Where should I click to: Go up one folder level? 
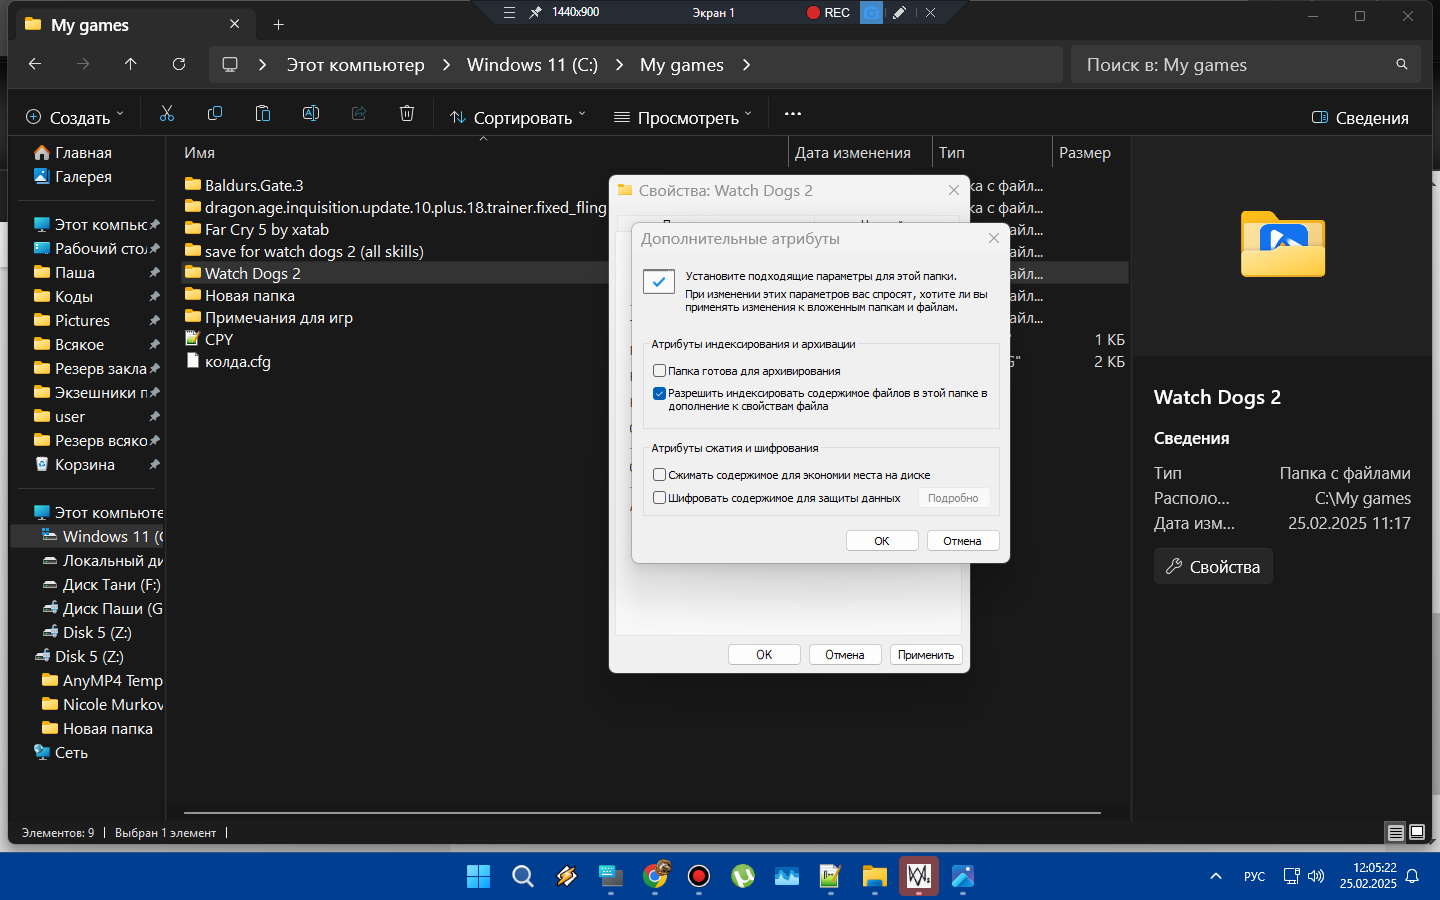tap(131, 64)
